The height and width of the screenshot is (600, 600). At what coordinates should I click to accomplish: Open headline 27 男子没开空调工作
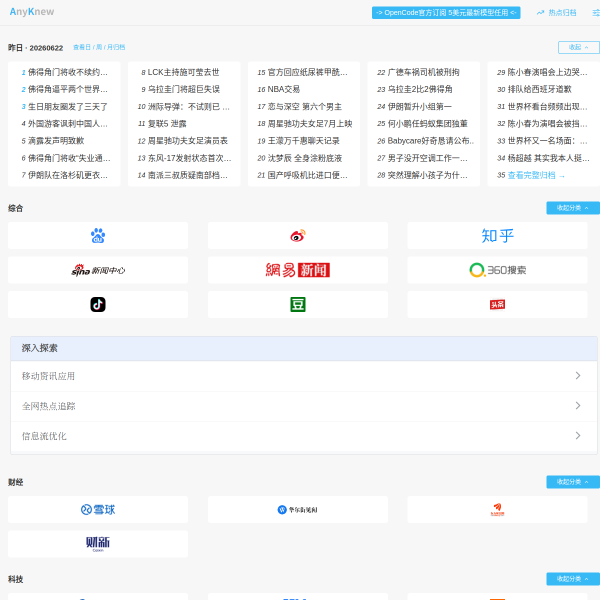tap(427, 158)
